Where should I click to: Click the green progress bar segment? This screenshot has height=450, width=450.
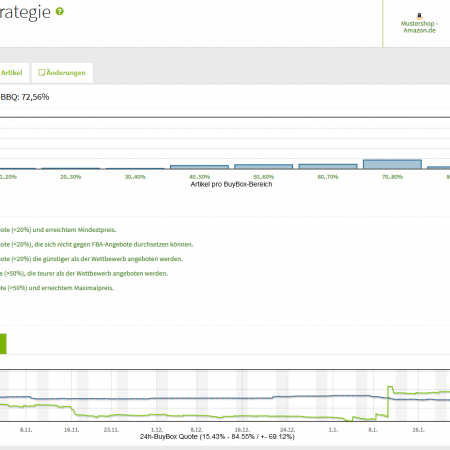pos(3,344)
